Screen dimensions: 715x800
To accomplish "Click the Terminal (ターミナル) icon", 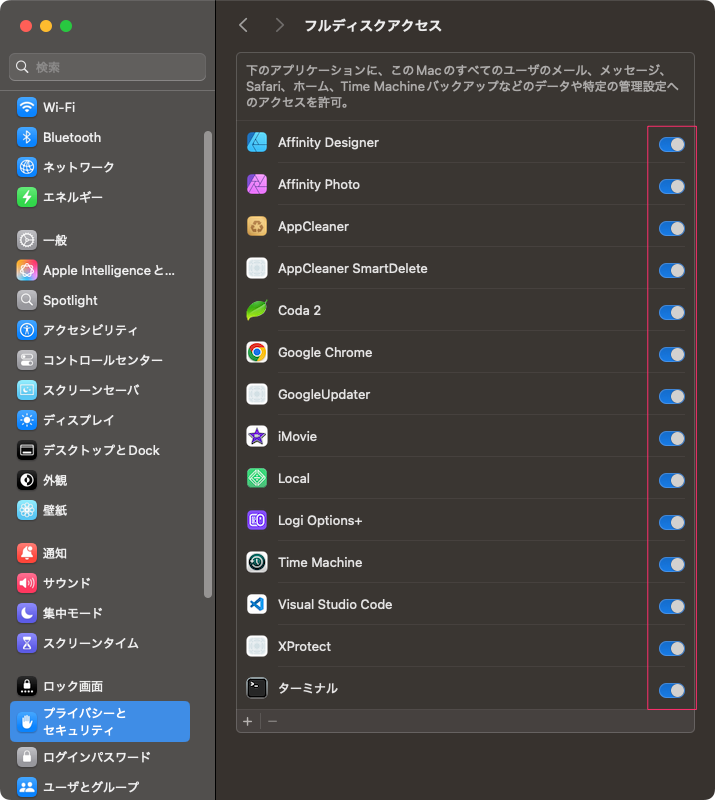I will coord(257,689).
